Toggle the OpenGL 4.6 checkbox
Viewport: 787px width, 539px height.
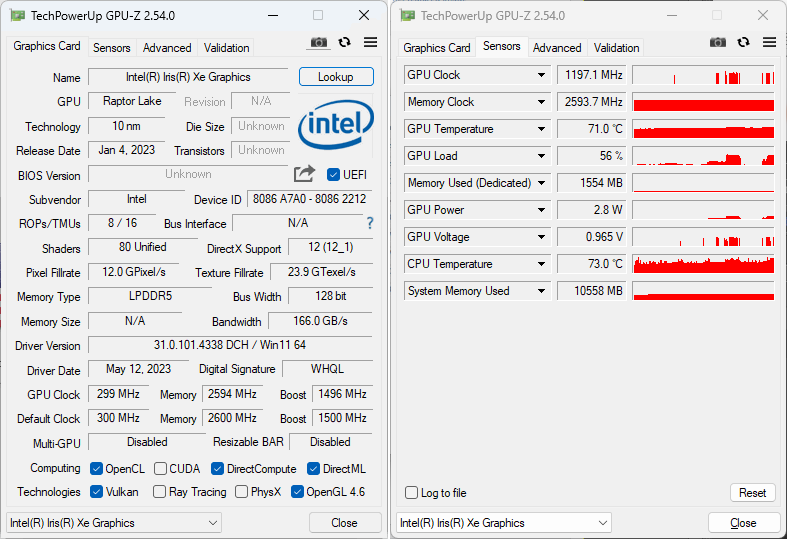point(297,492)
